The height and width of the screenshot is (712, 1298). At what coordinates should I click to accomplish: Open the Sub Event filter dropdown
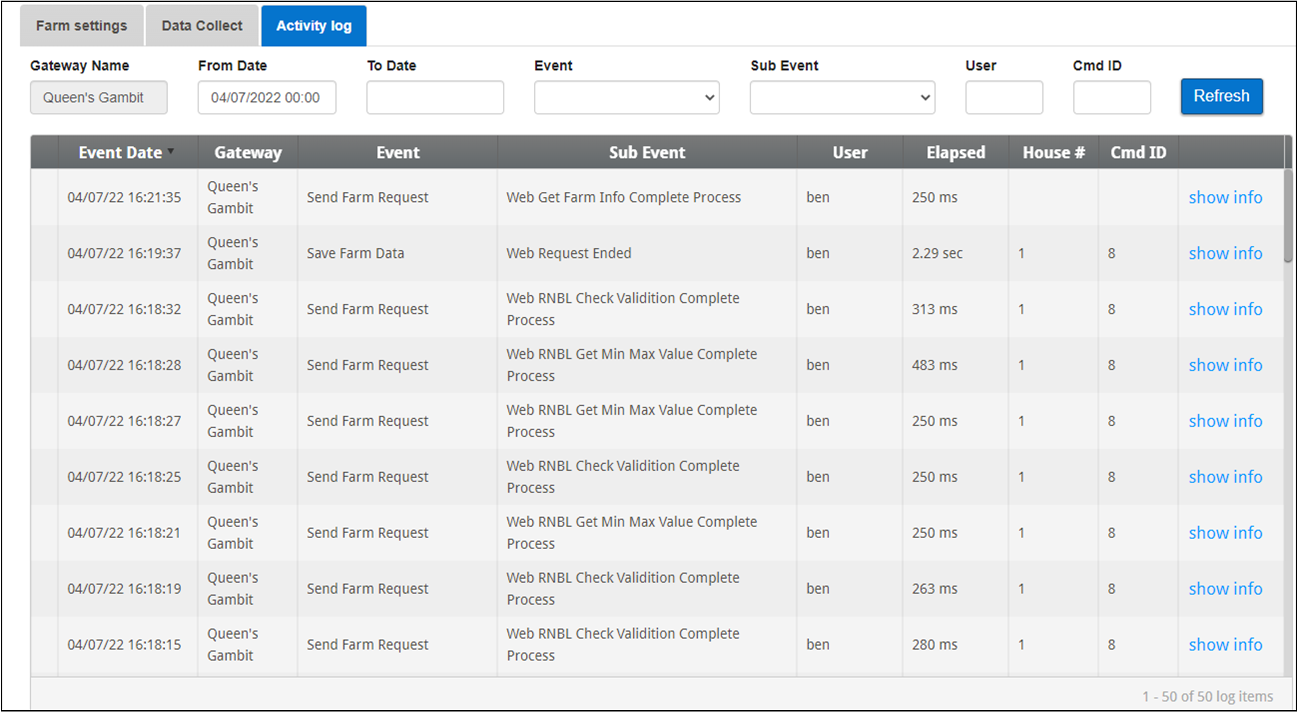coord(842,98)
